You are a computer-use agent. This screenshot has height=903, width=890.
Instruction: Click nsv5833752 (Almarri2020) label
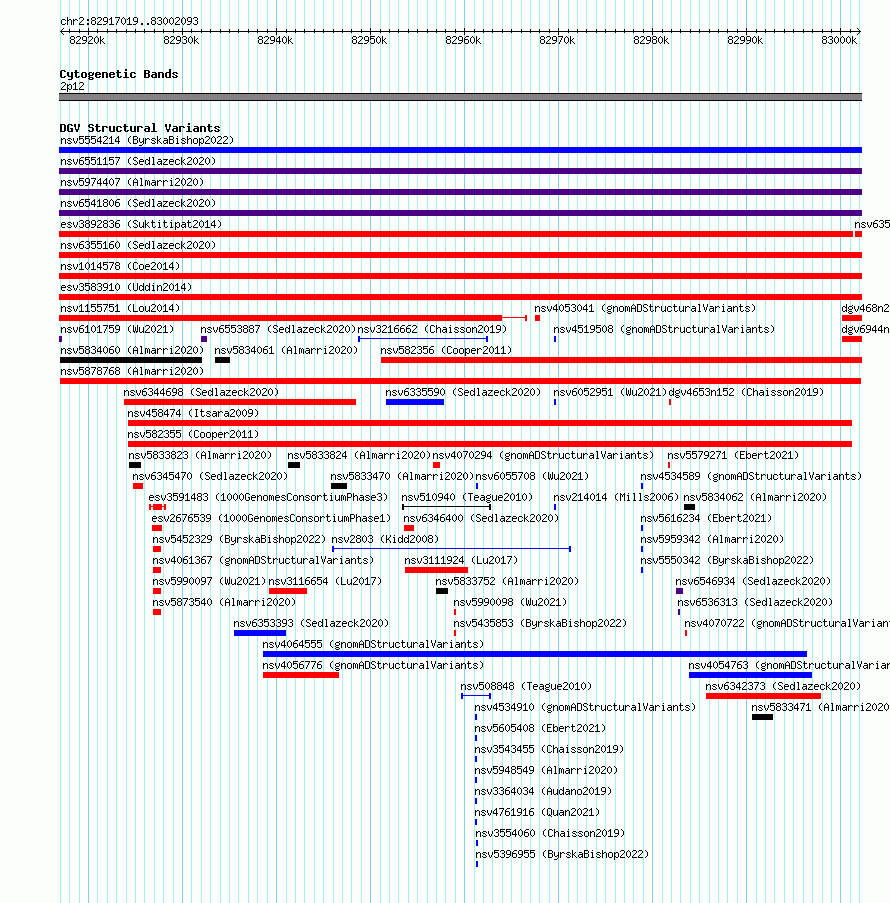(507, 582)
